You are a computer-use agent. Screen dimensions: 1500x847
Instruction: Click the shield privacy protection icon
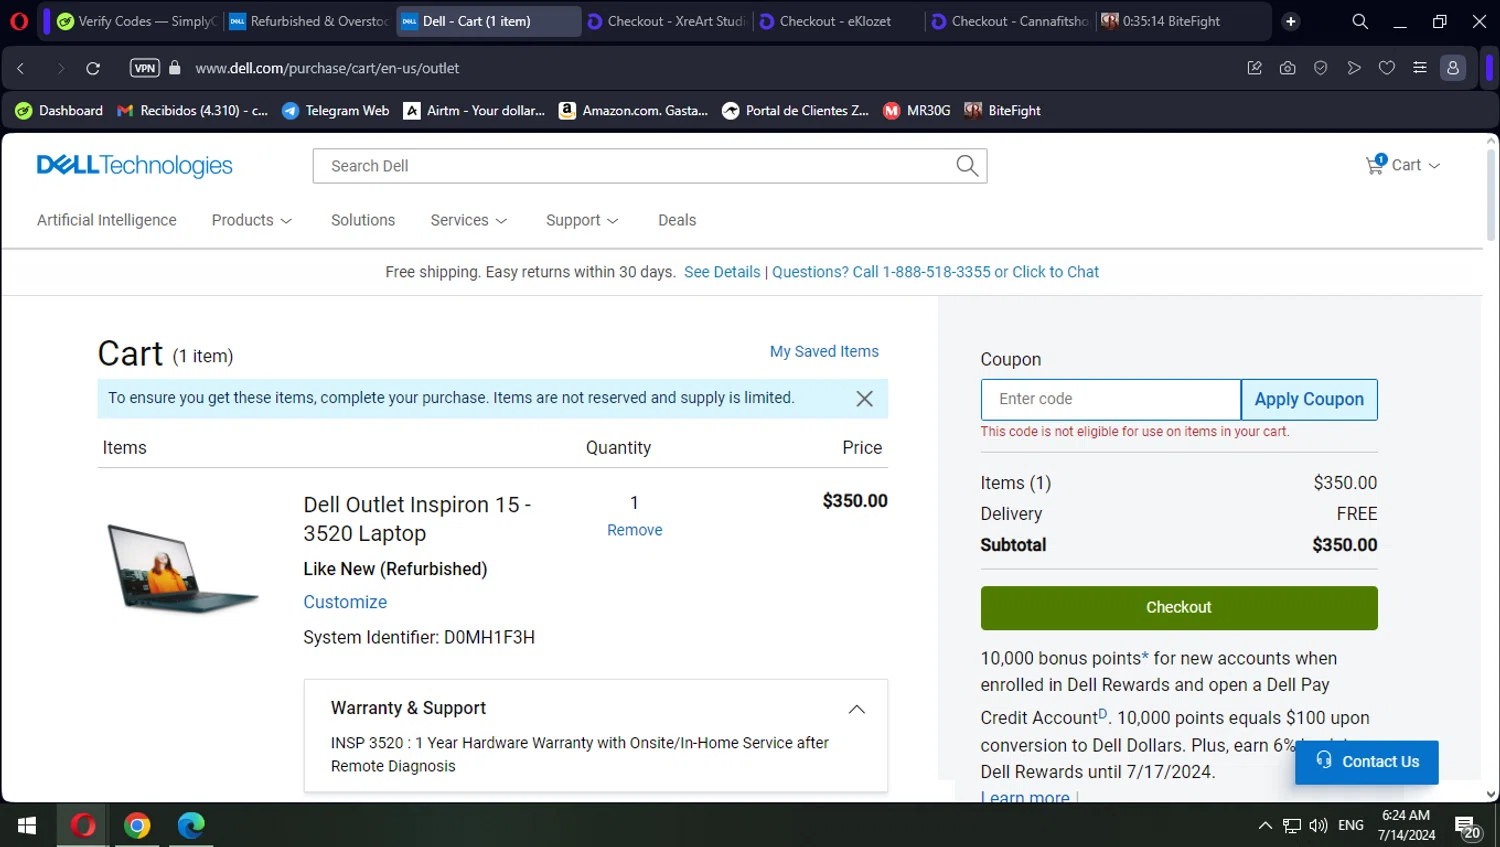click(1320, 68)
